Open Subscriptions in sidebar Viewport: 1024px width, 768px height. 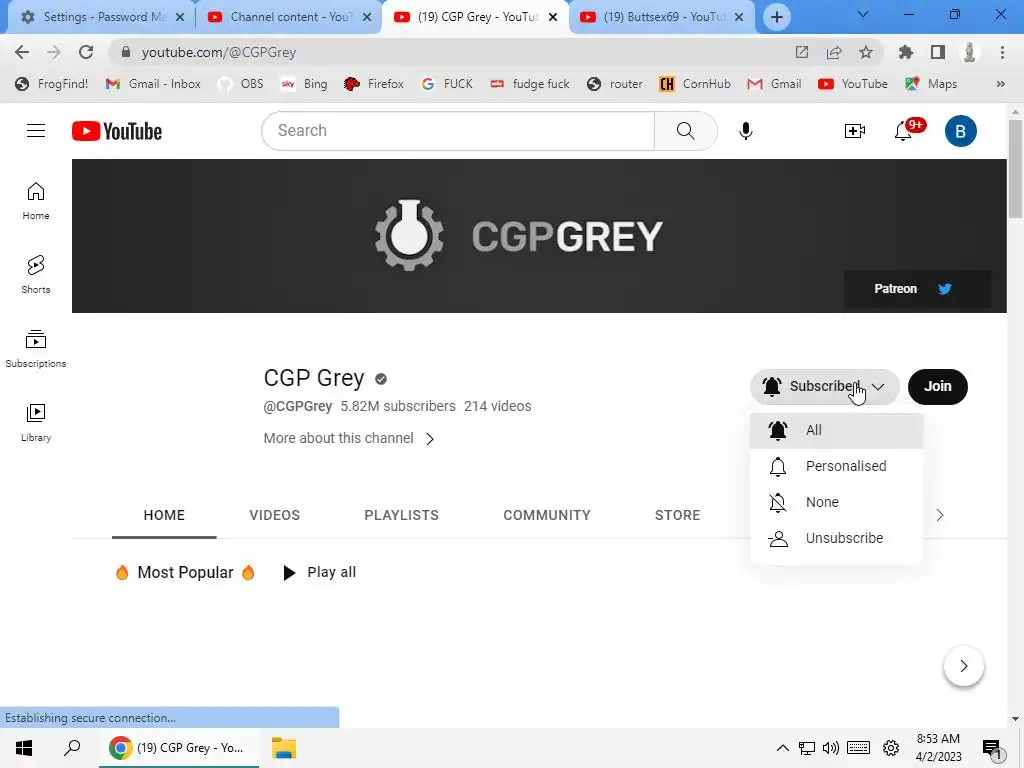tap(36, 349)
